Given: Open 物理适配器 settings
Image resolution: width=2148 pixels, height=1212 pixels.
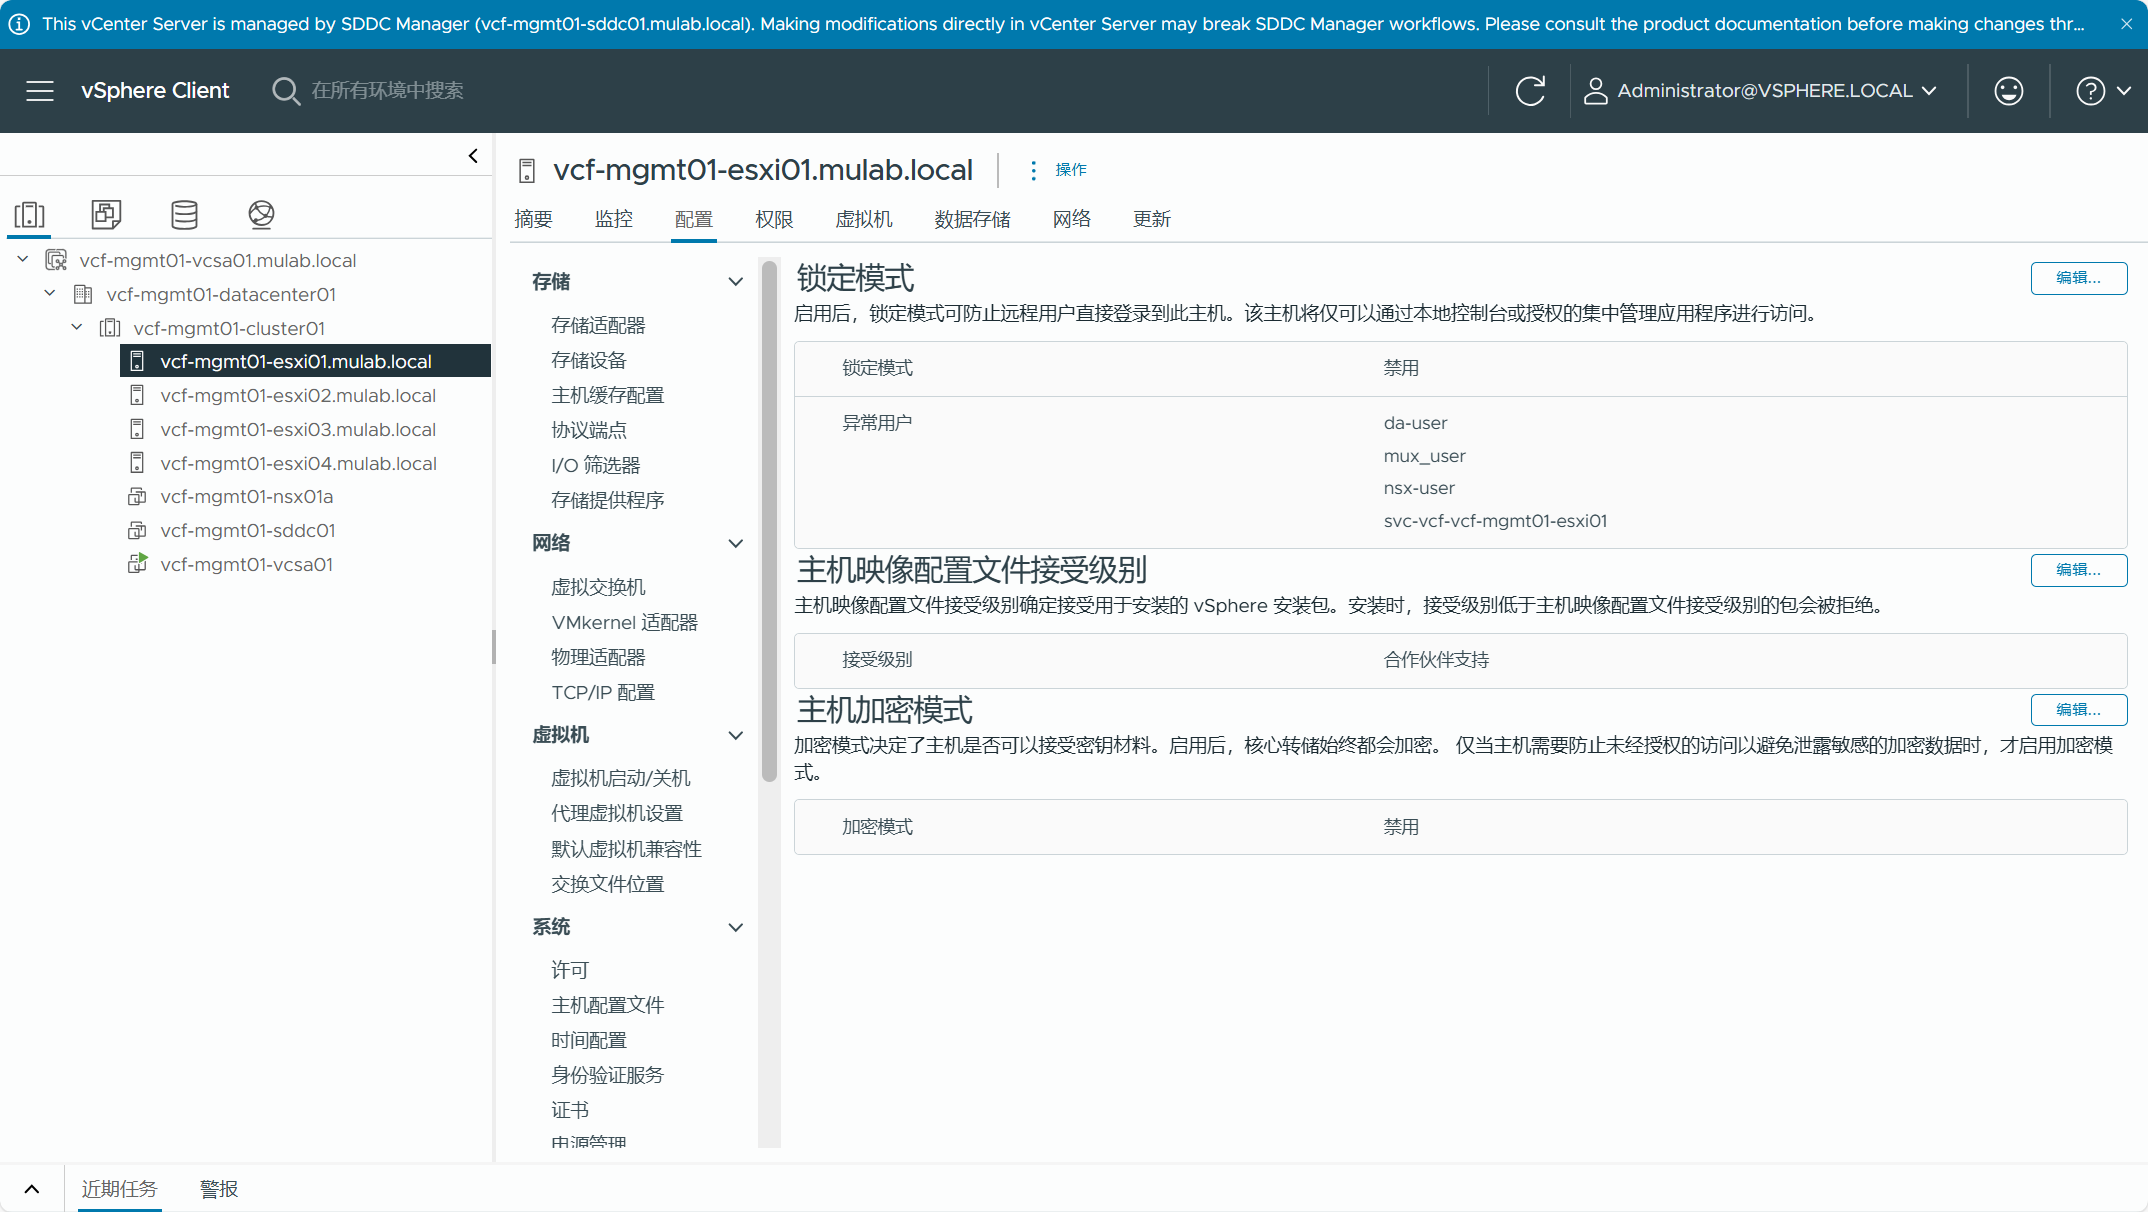Looking at the screenshot, I should [598, 657].
